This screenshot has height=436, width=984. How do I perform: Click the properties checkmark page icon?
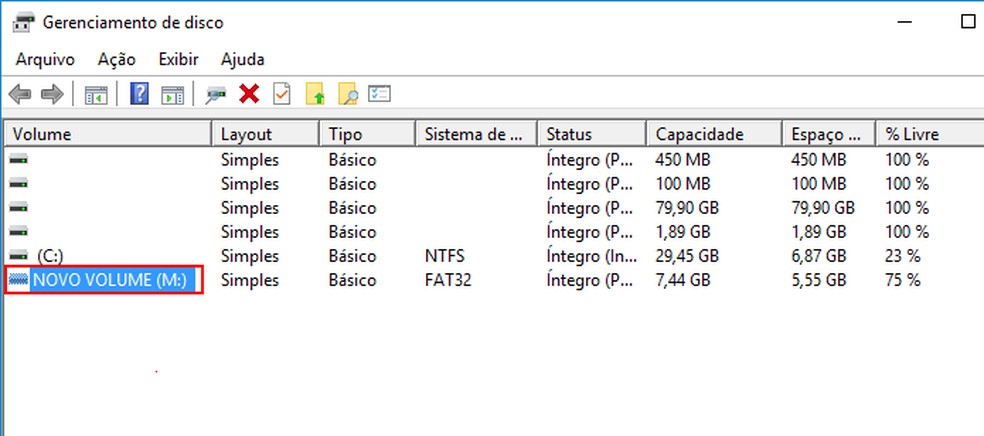tap(282, 94)
